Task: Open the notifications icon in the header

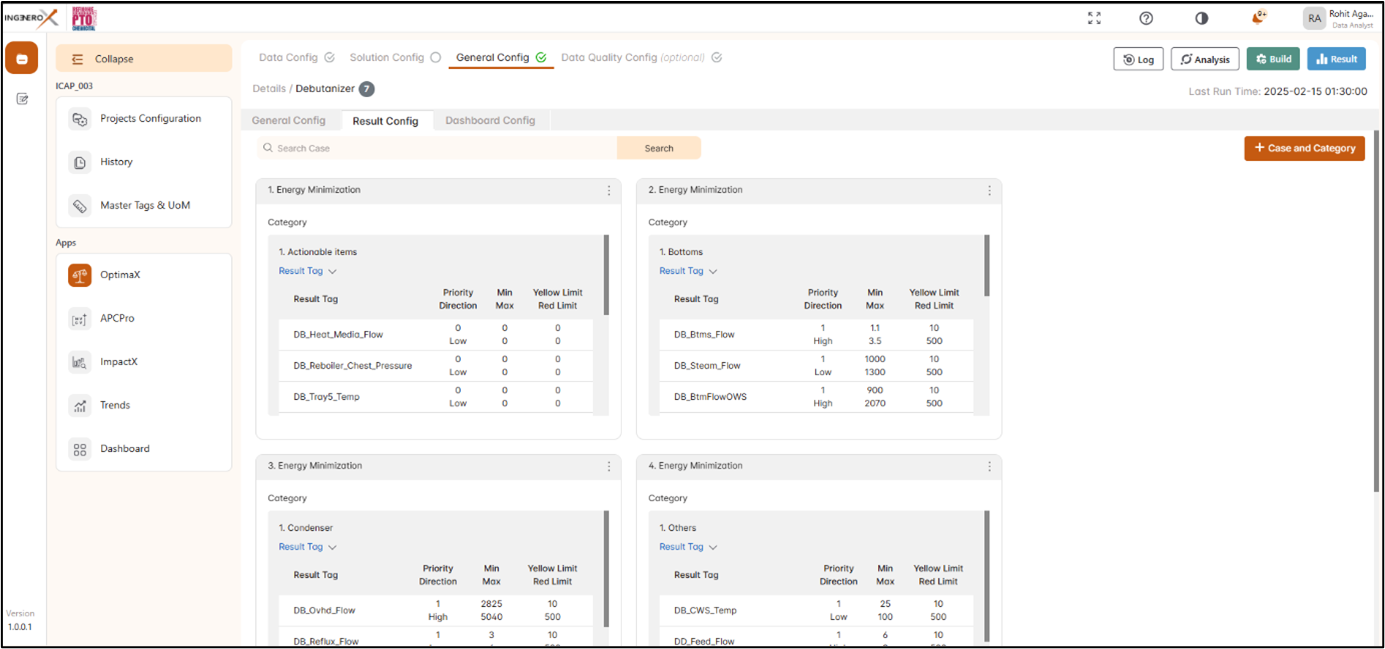Action: tap(1259, 17)
